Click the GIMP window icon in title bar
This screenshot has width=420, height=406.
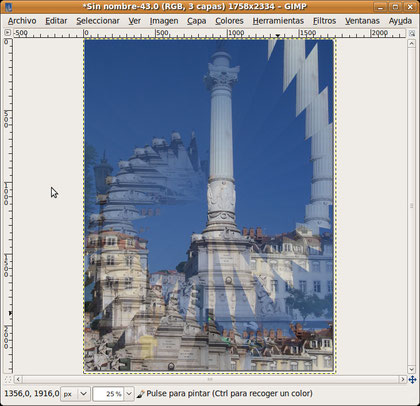tap(8, 7)
